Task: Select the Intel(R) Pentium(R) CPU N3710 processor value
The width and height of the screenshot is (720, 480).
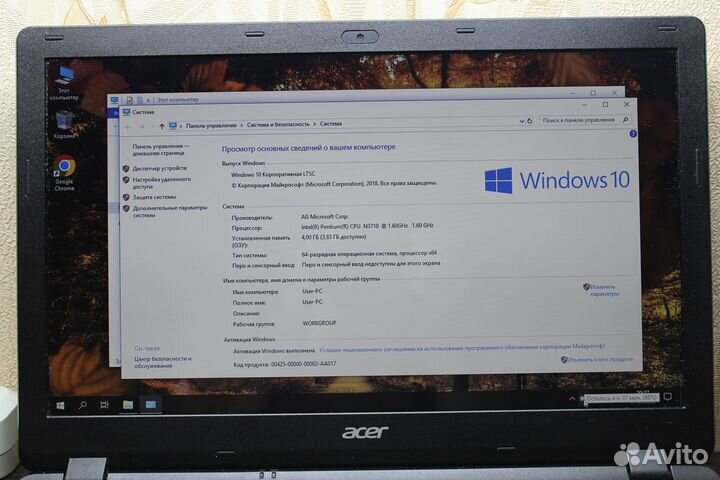Action: pyautogui.click(x=367, y=226)
